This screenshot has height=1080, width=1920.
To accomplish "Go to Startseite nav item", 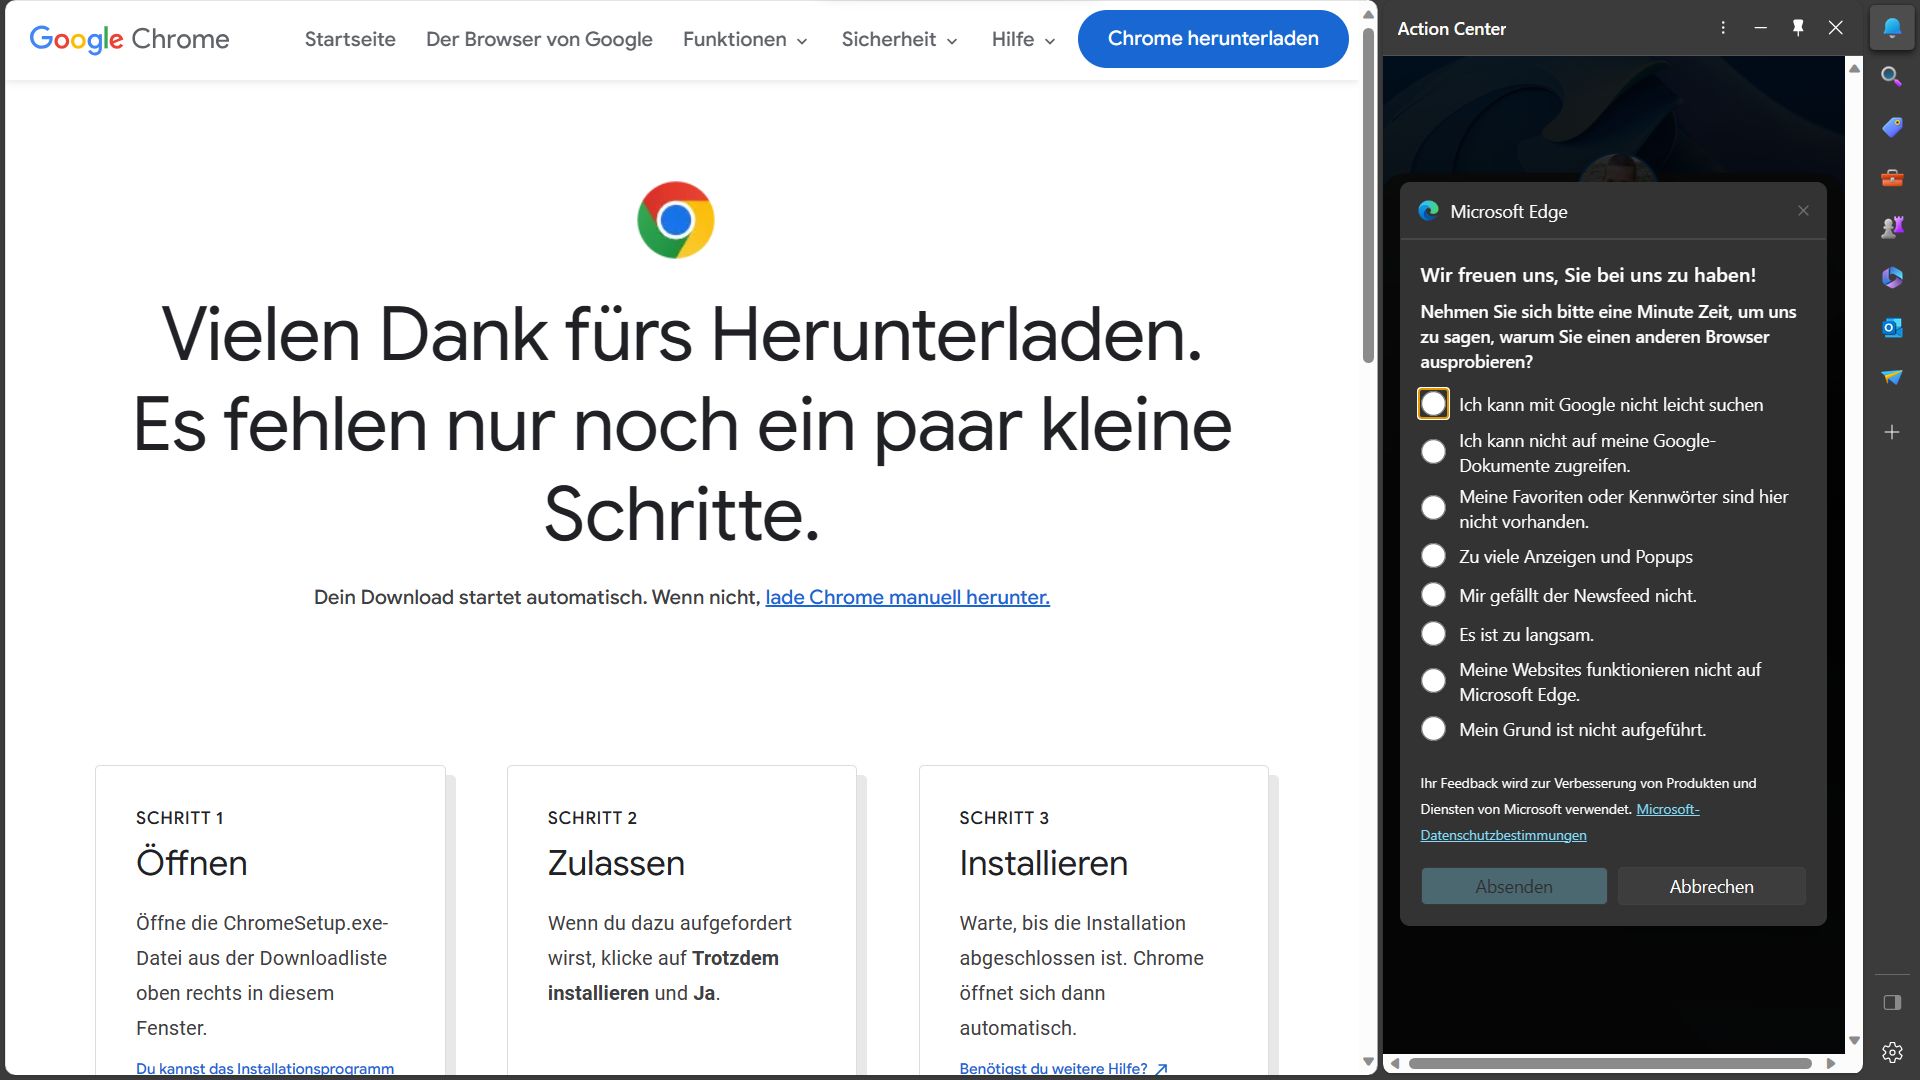I will 350,39.
